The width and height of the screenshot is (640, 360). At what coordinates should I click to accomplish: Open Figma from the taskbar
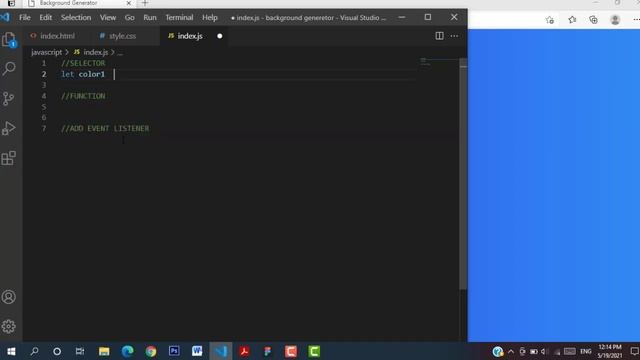point(267,351)
